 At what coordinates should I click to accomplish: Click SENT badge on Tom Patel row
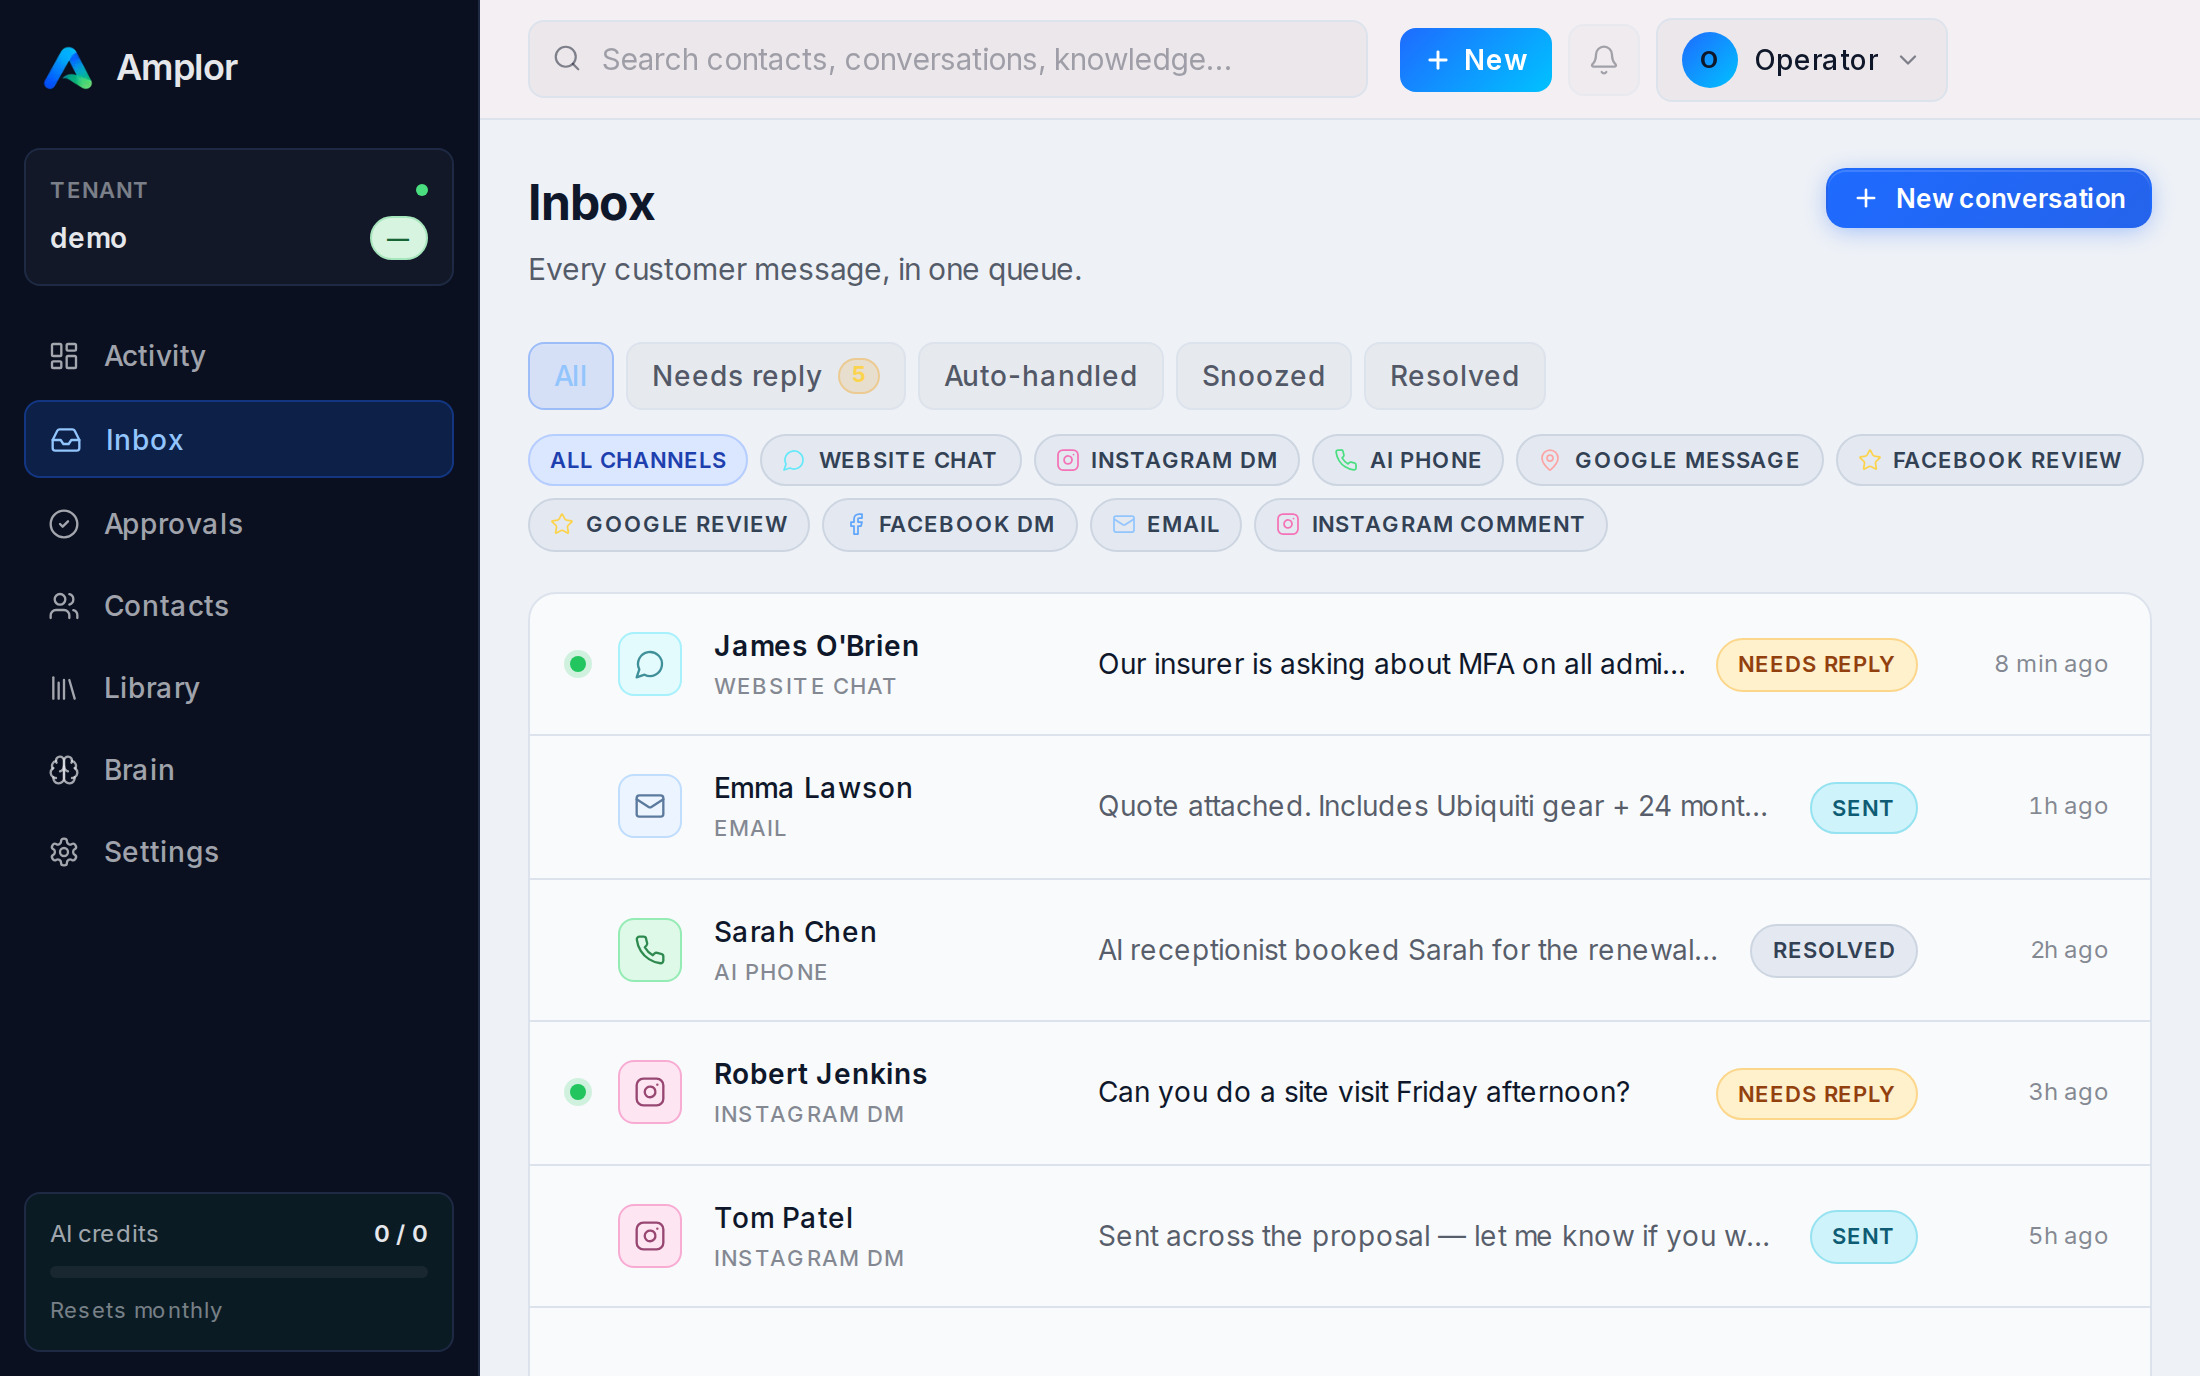click(1864, 1236)
